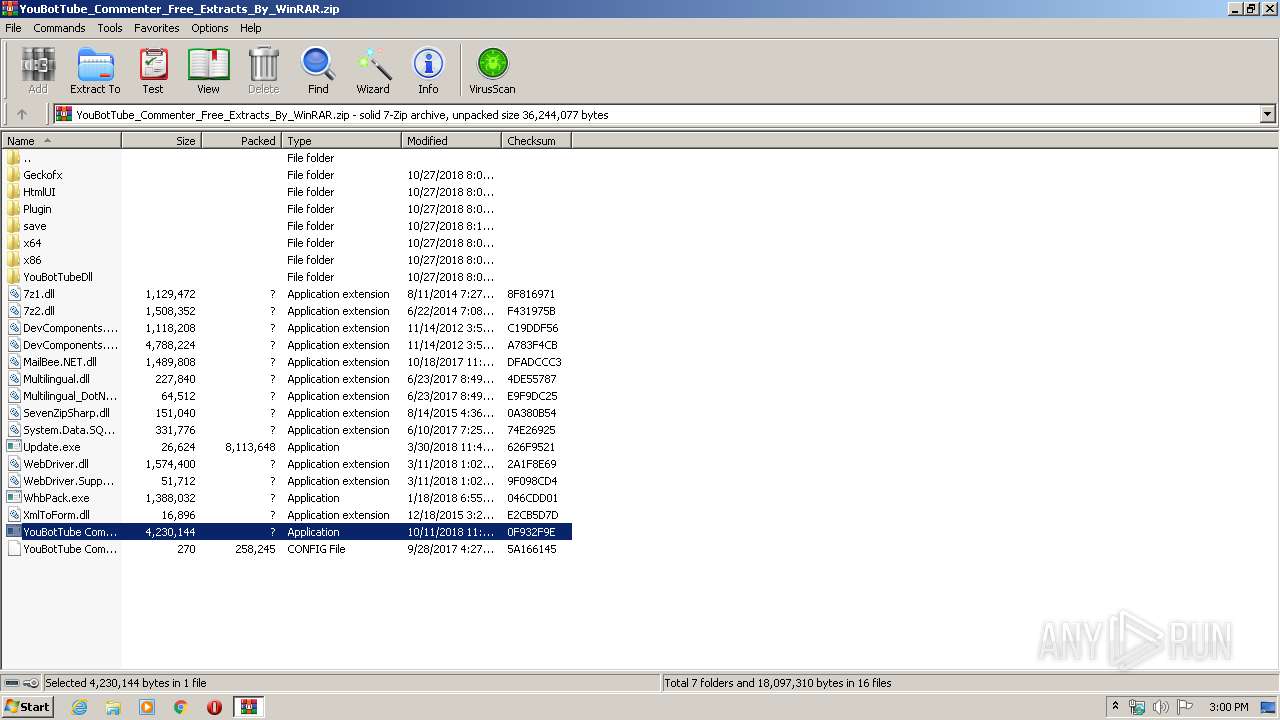The width and height of the screenshot is (1280, 720).
Task: Select the highlighted YouBotTube Application row
Action: point(288,532)
